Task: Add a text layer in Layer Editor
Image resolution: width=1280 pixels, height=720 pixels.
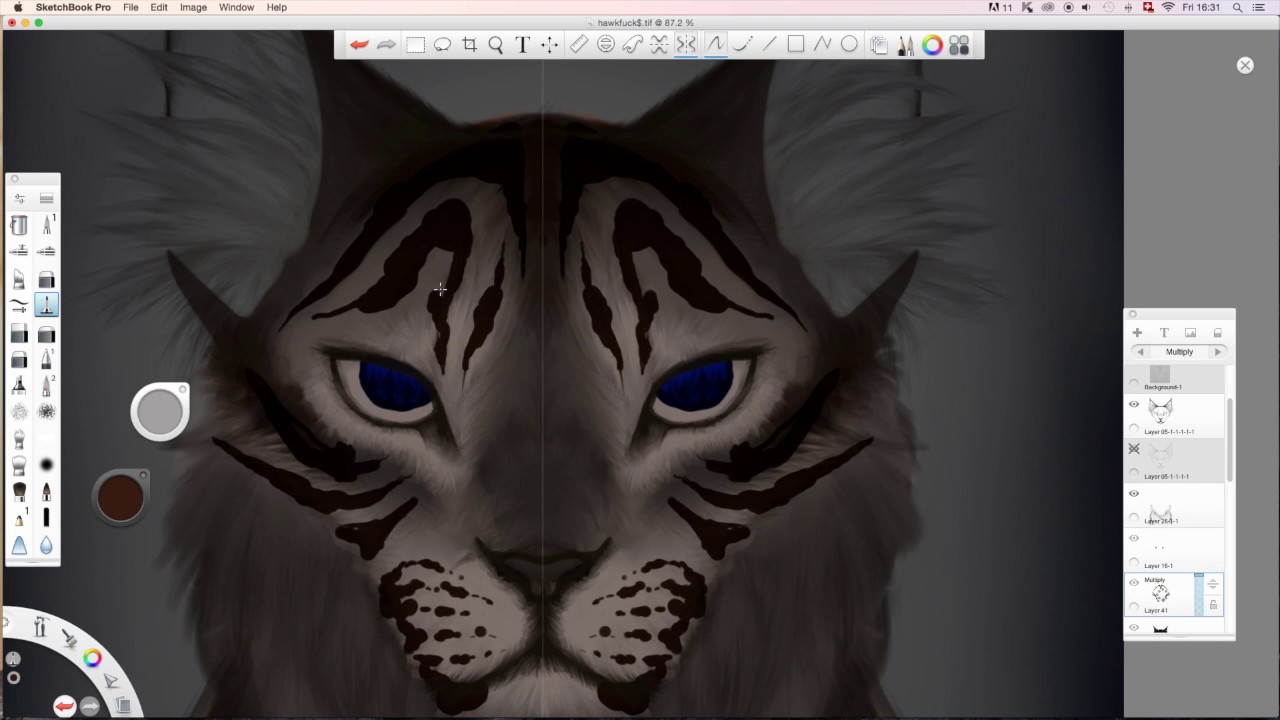Action: pos(1164,333)
